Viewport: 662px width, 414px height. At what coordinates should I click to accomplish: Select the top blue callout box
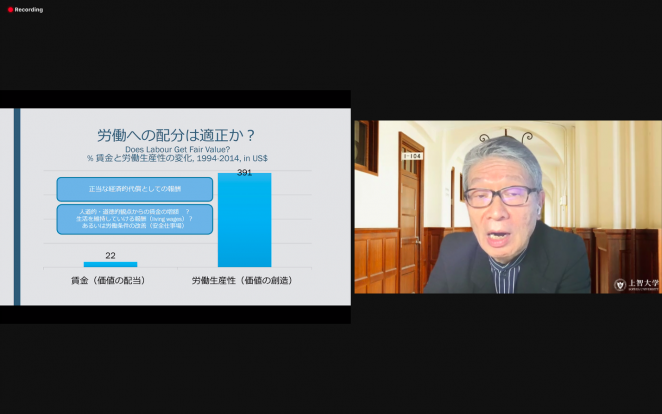click(134, 188)
